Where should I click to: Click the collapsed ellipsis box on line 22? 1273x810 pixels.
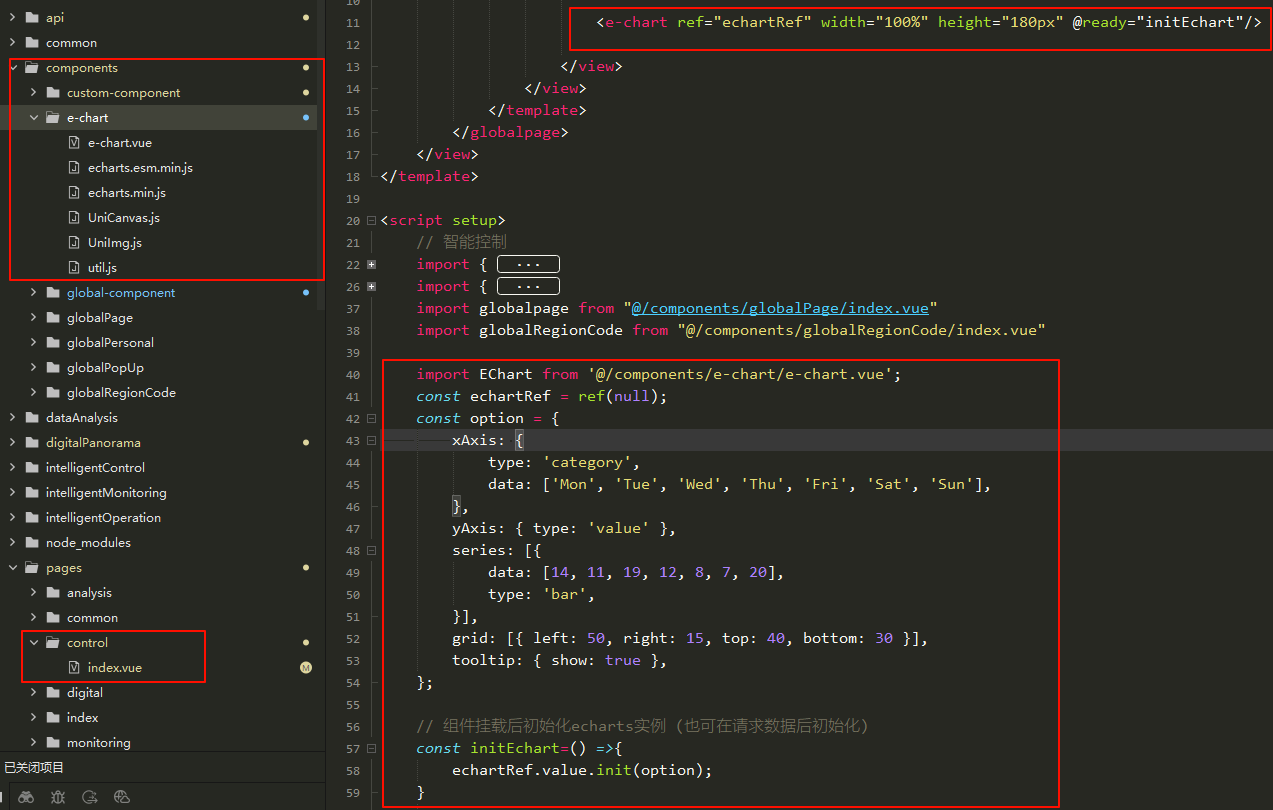528,265
